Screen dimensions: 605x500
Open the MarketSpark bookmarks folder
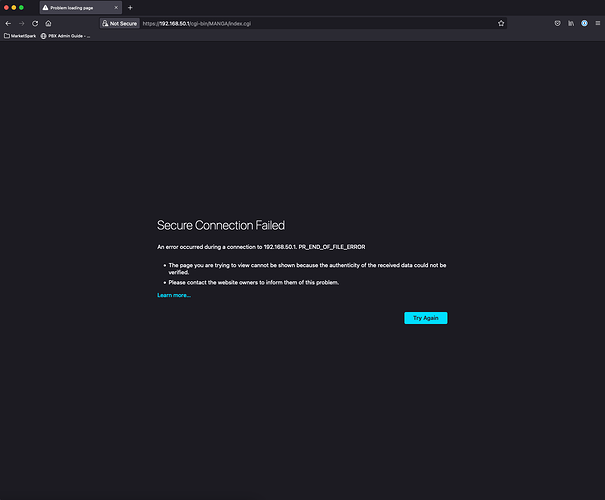click(x=20, y=36)
